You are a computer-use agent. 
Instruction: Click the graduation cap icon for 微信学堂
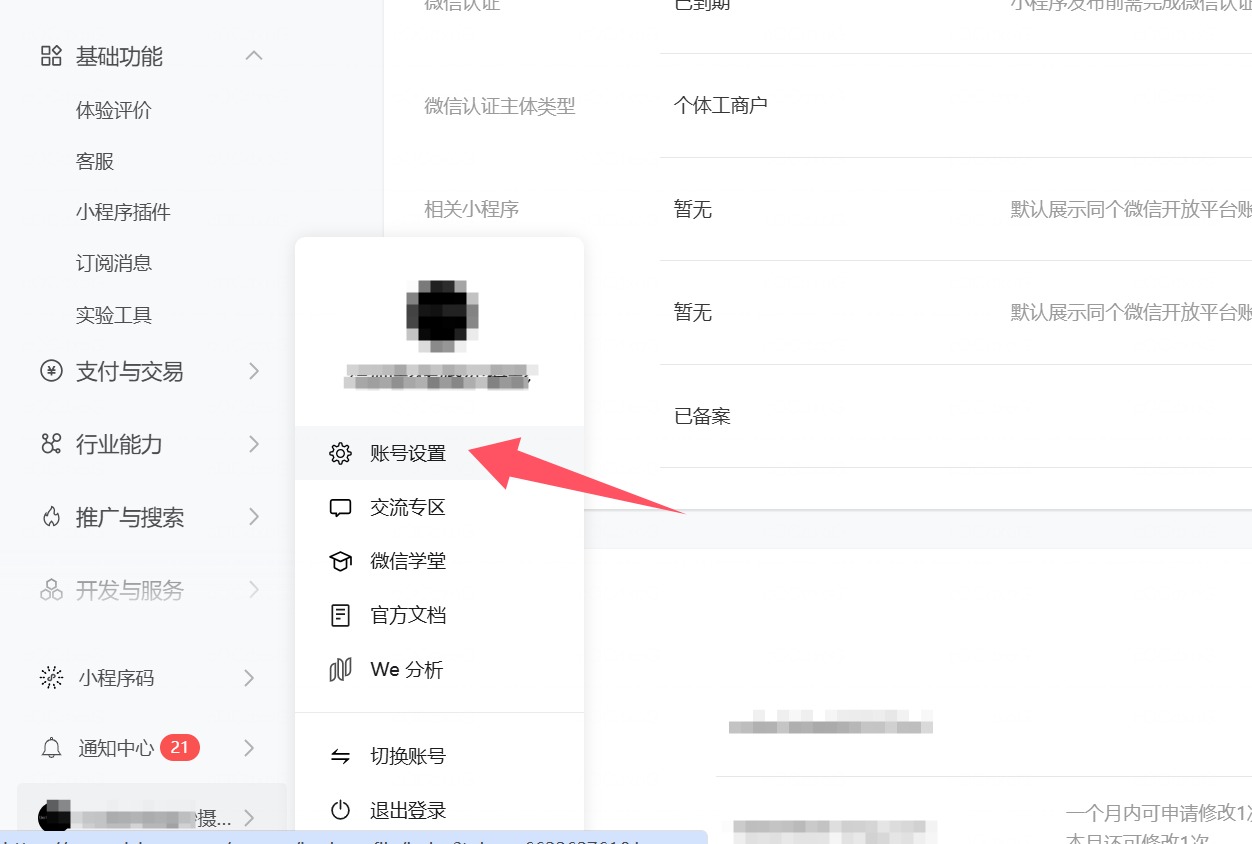click(x=341, y=562)
